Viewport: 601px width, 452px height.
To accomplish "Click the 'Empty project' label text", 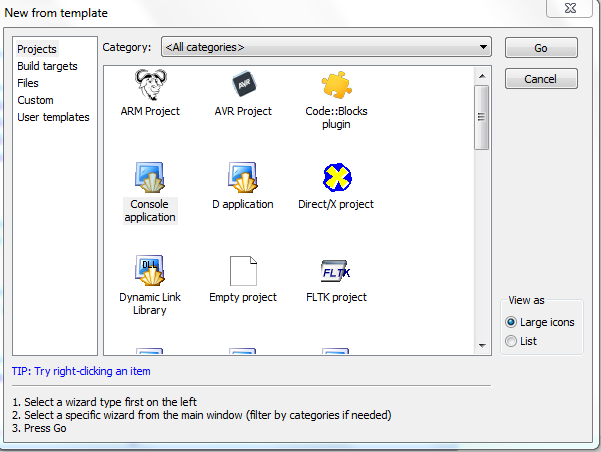I will (x=243, y=297).
